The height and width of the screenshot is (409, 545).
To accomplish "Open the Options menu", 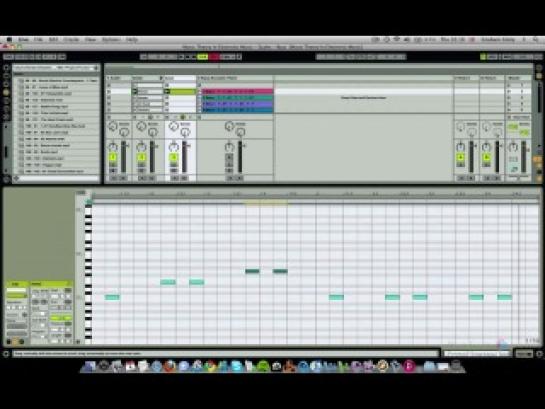I will tap(111, 40).
